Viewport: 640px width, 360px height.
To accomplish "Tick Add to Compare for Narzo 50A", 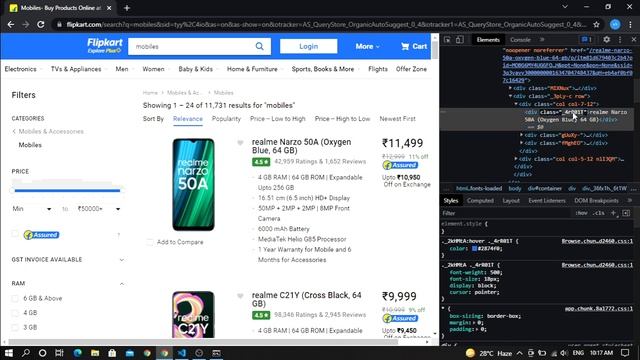I will pyautogui.click(x=150, y=242).
